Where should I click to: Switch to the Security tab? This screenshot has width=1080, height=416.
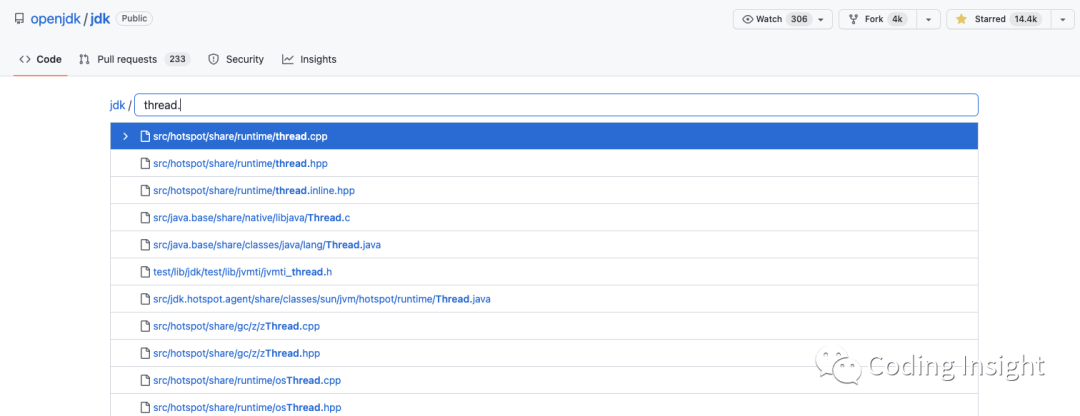tap(236, 59)
